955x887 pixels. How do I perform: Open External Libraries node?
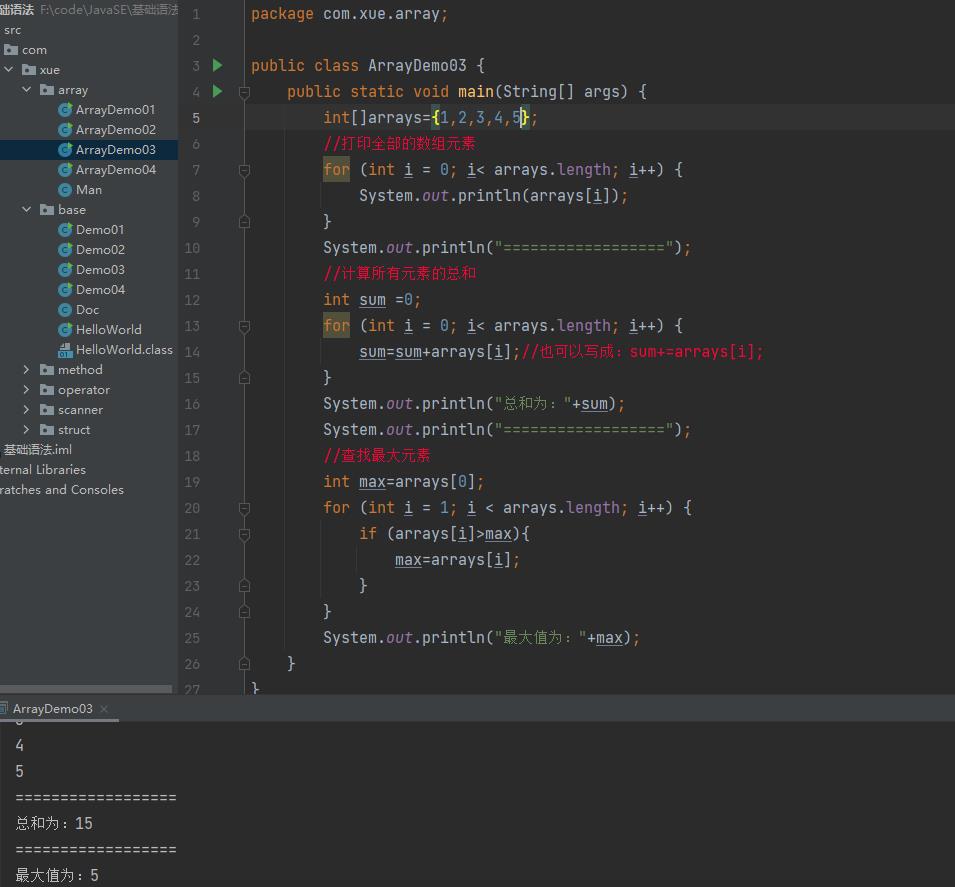click(x=43, y=470)
